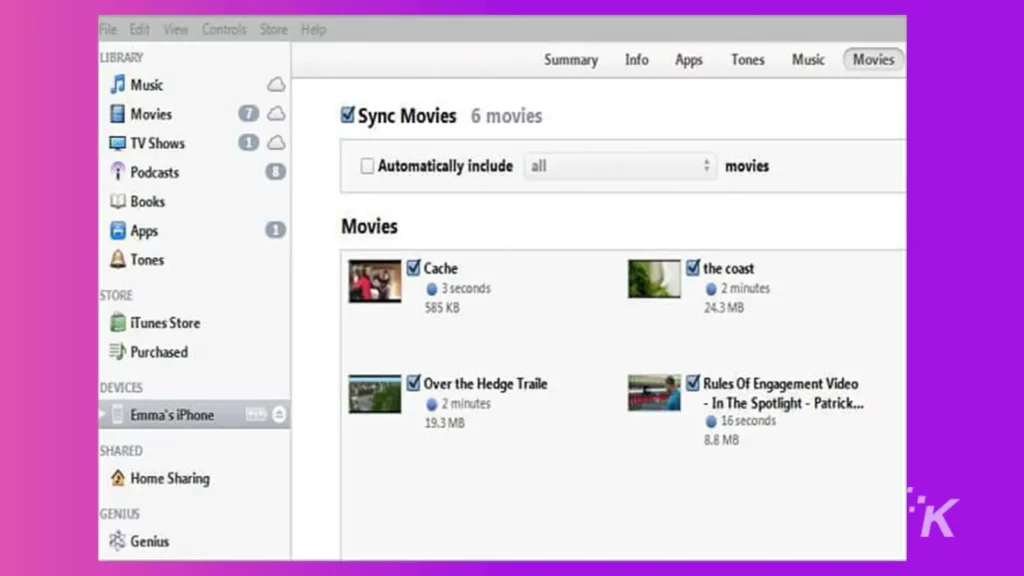Click the Apps count badge in sidebar
The height and width of the screenshot is (576, 1024).
[276, 230]
